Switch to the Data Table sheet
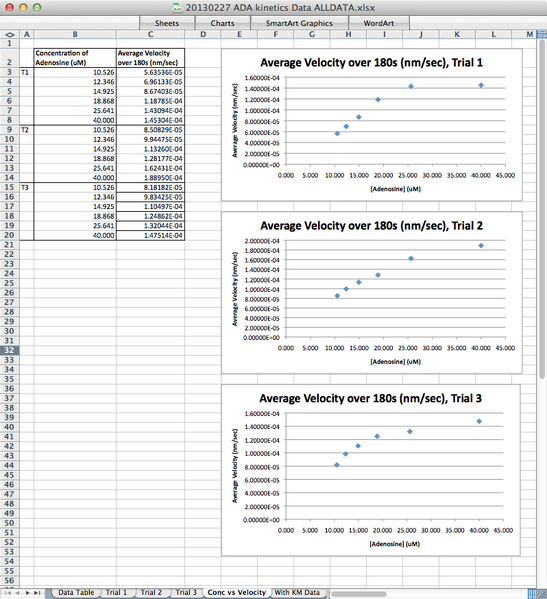Screen dimensions: 547x599 click(76, 593)
